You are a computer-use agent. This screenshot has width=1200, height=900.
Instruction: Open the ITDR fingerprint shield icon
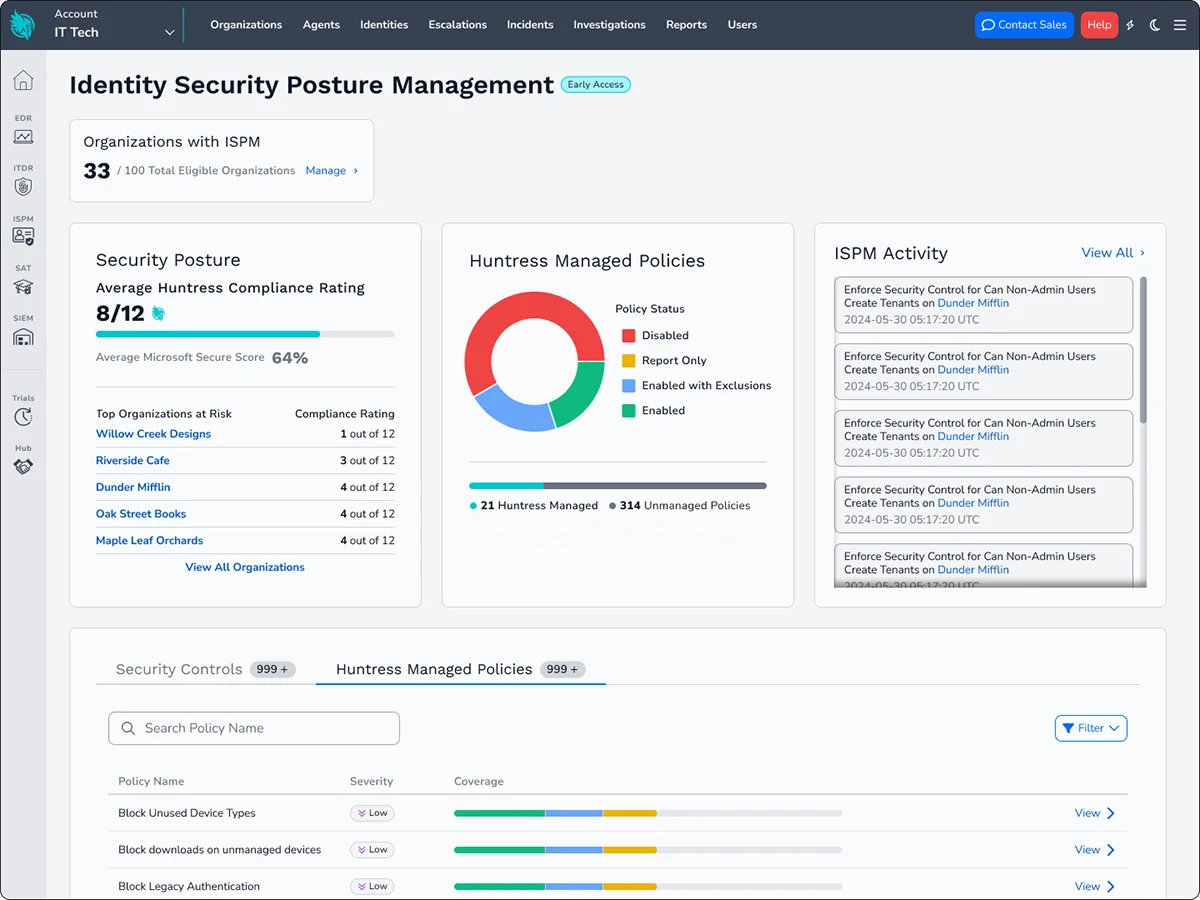point(23,186)
